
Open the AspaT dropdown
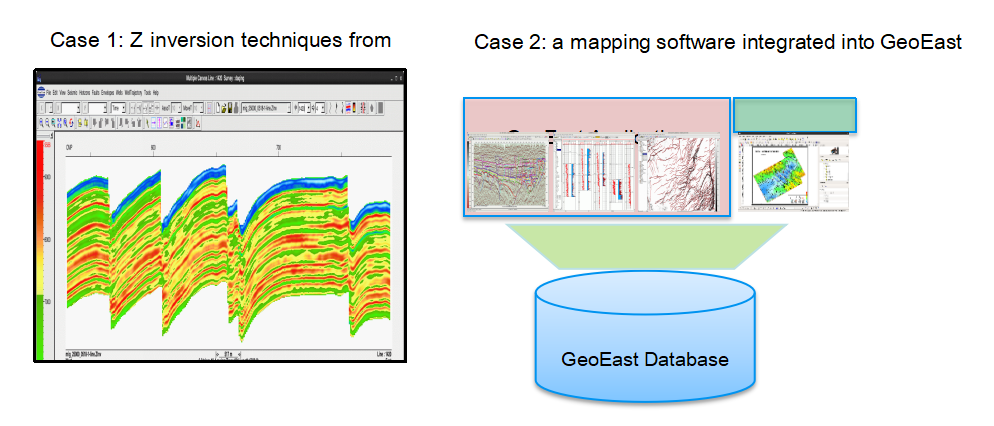pyautogui.click(x=176, y=108)
